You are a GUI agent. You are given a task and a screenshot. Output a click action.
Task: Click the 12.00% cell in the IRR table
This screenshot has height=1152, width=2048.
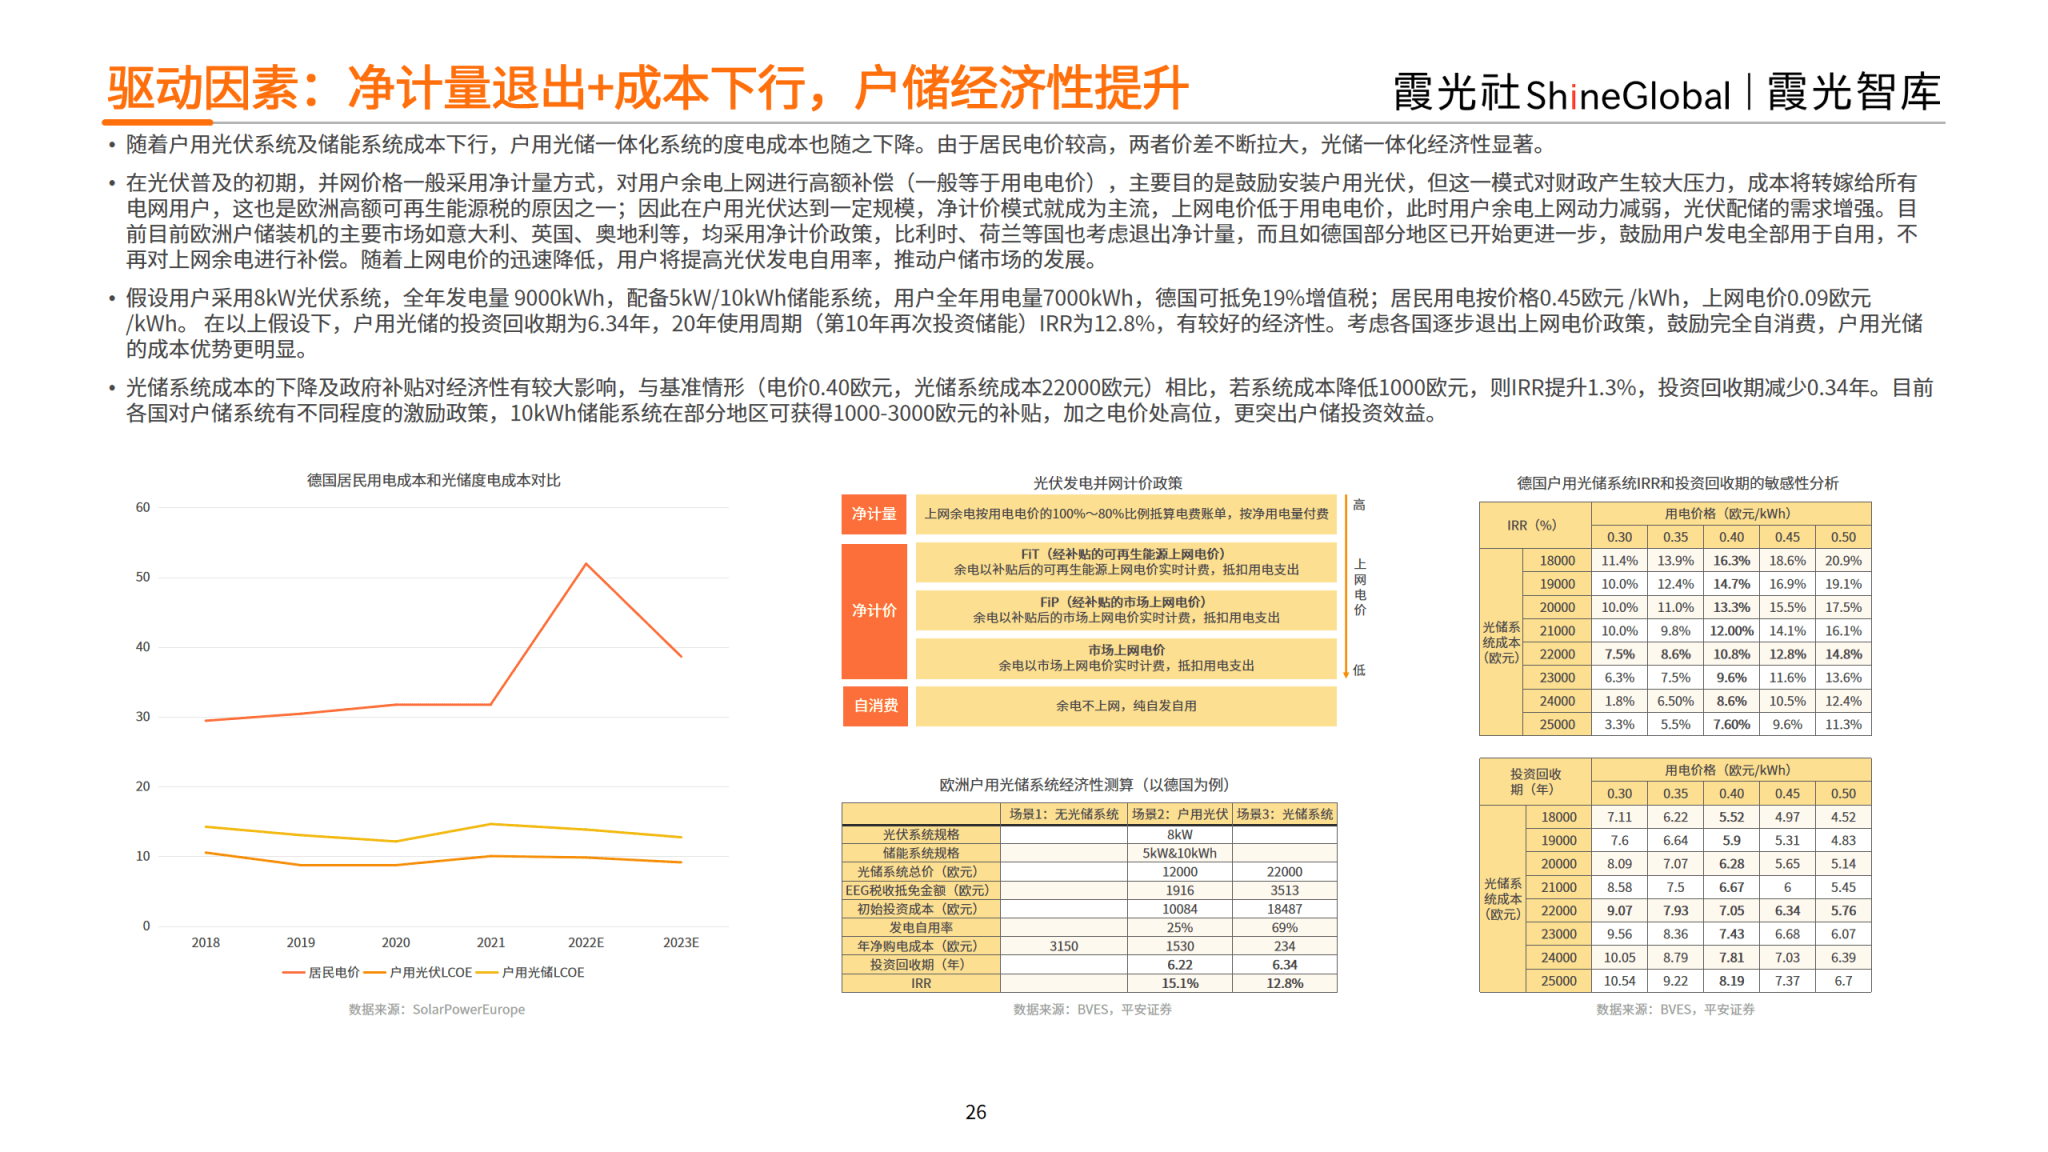[1731, 631]
